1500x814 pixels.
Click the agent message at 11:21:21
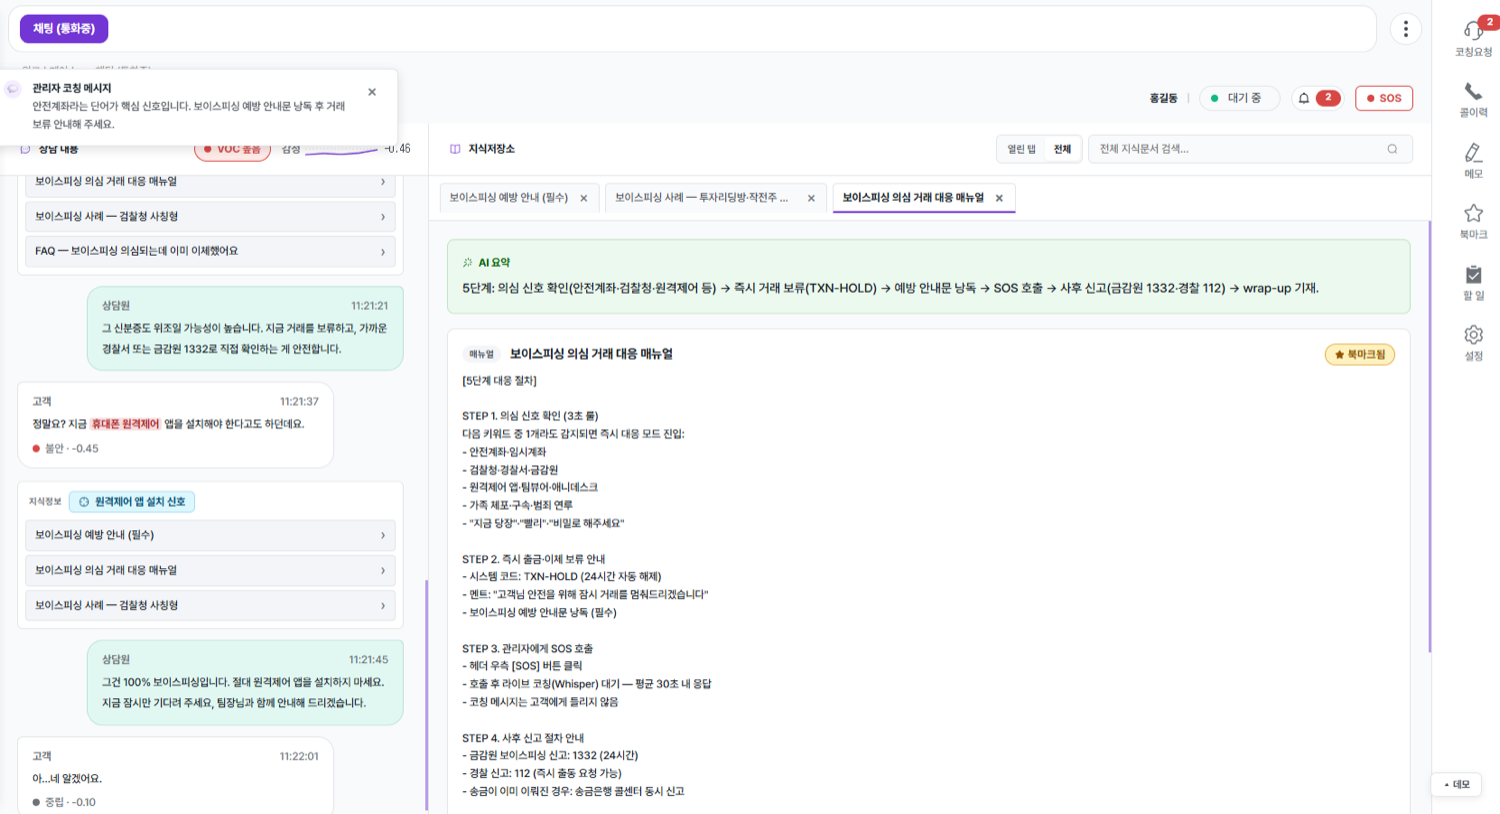click(x=245, y=328)
